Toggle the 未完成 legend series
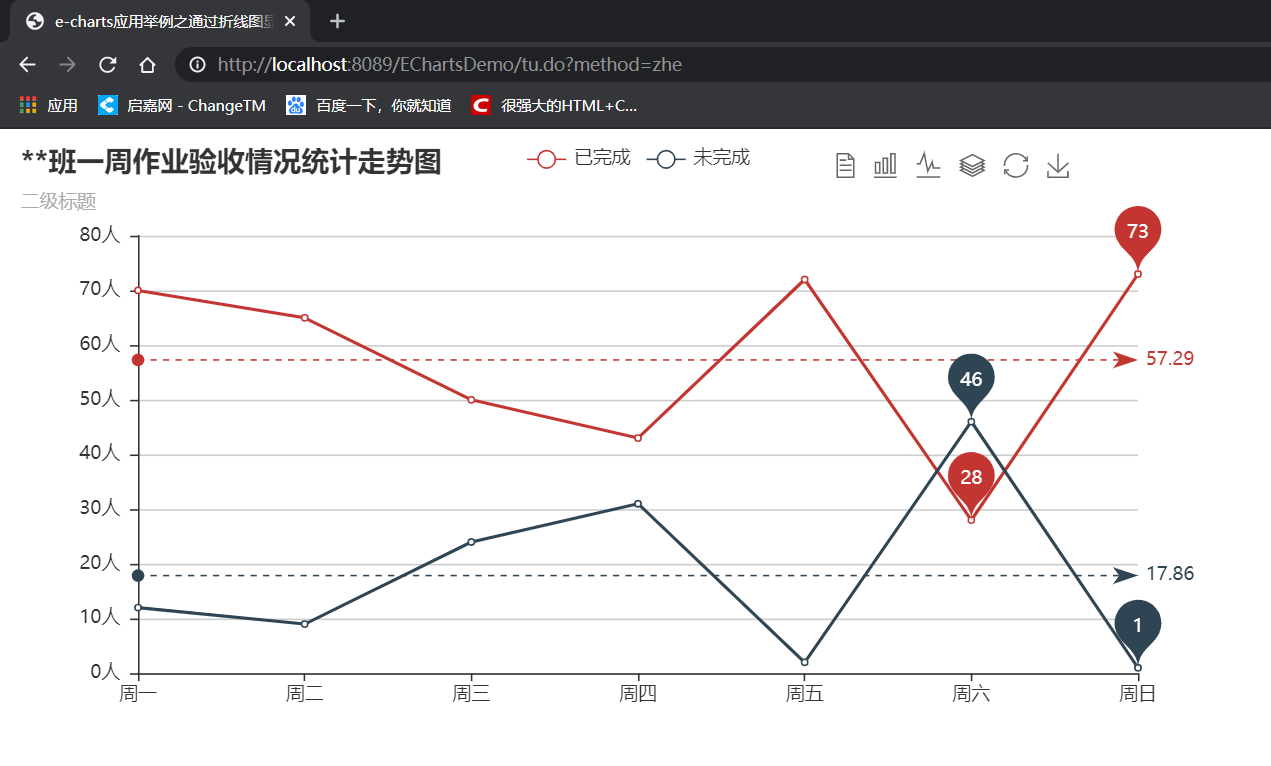Image resolution: width=1271 pixels, height=766 pixels. tap(699, 158)
